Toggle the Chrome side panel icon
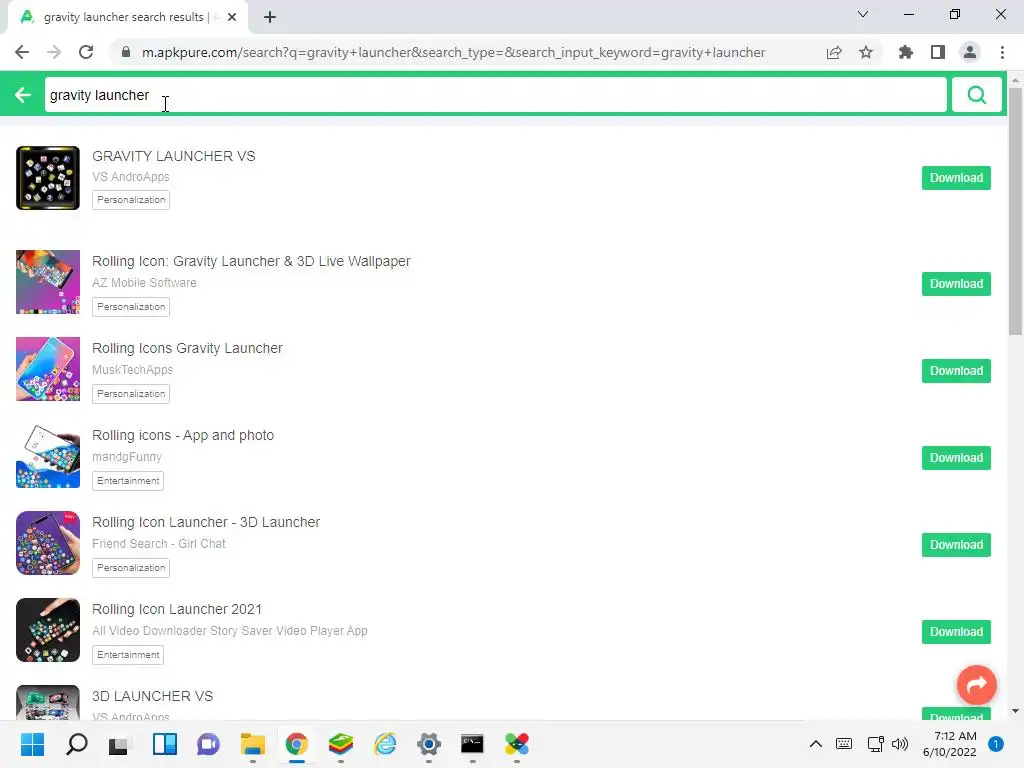1024x768 pixels. click(x=938, y=52)
